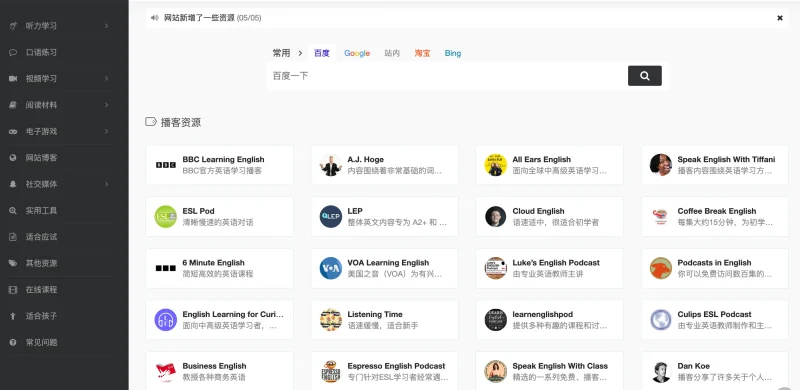The width and height of the screenshot is (800, 390).
Task: Click the Listening Time pattern logo
Action: pos(331,320)
